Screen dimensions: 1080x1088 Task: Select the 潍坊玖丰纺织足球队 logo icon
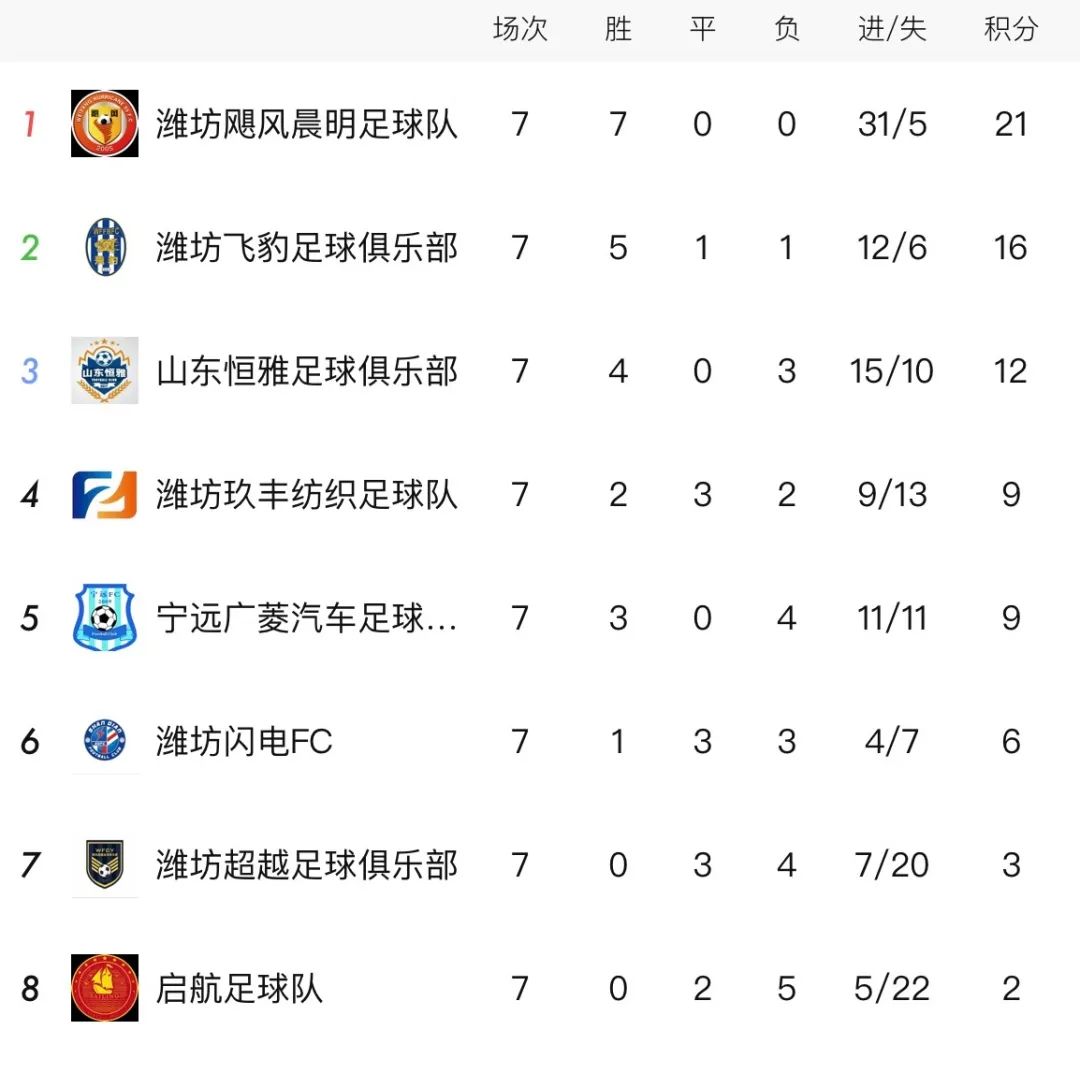[x=105, y=494]
